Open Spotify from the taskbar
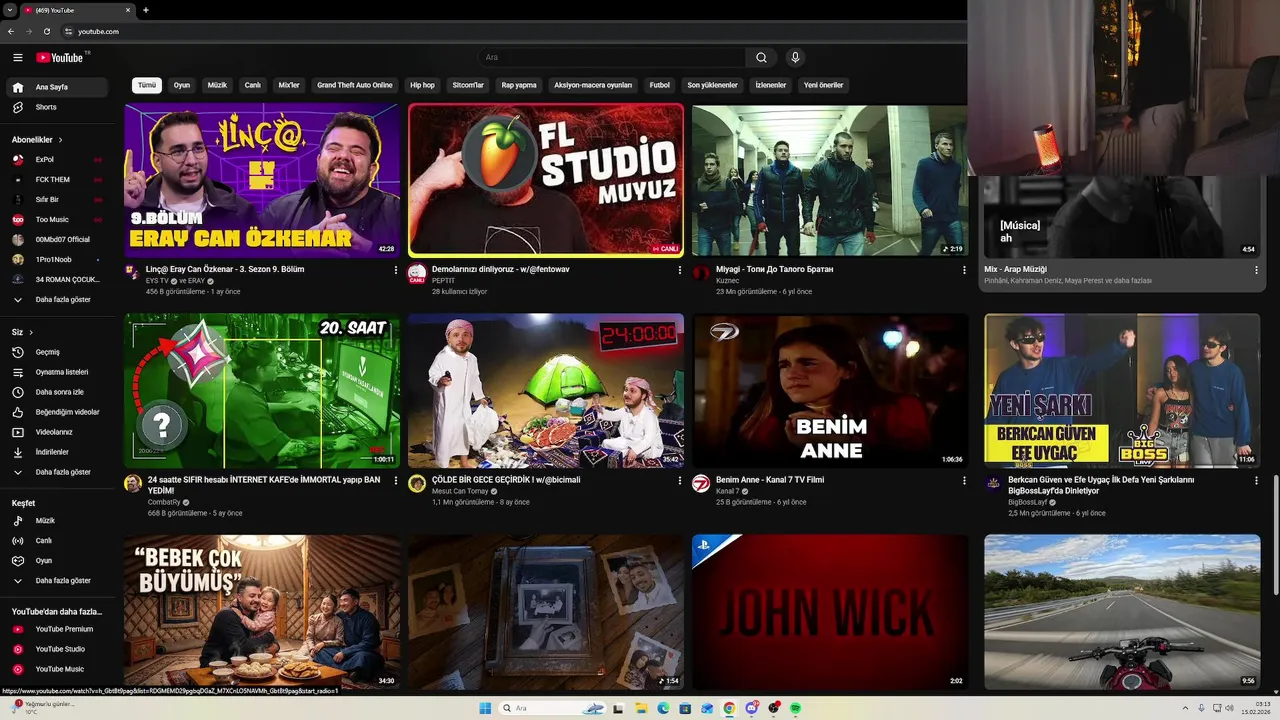 [796, 708]
